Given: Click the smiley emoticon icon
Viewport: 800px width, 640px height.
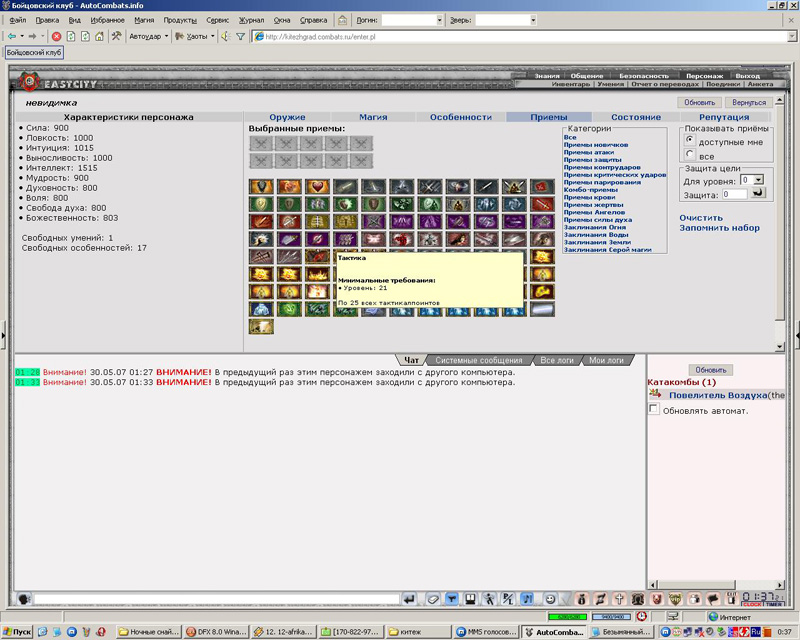Looking at the screenshot, I should (x=550, y=599).
